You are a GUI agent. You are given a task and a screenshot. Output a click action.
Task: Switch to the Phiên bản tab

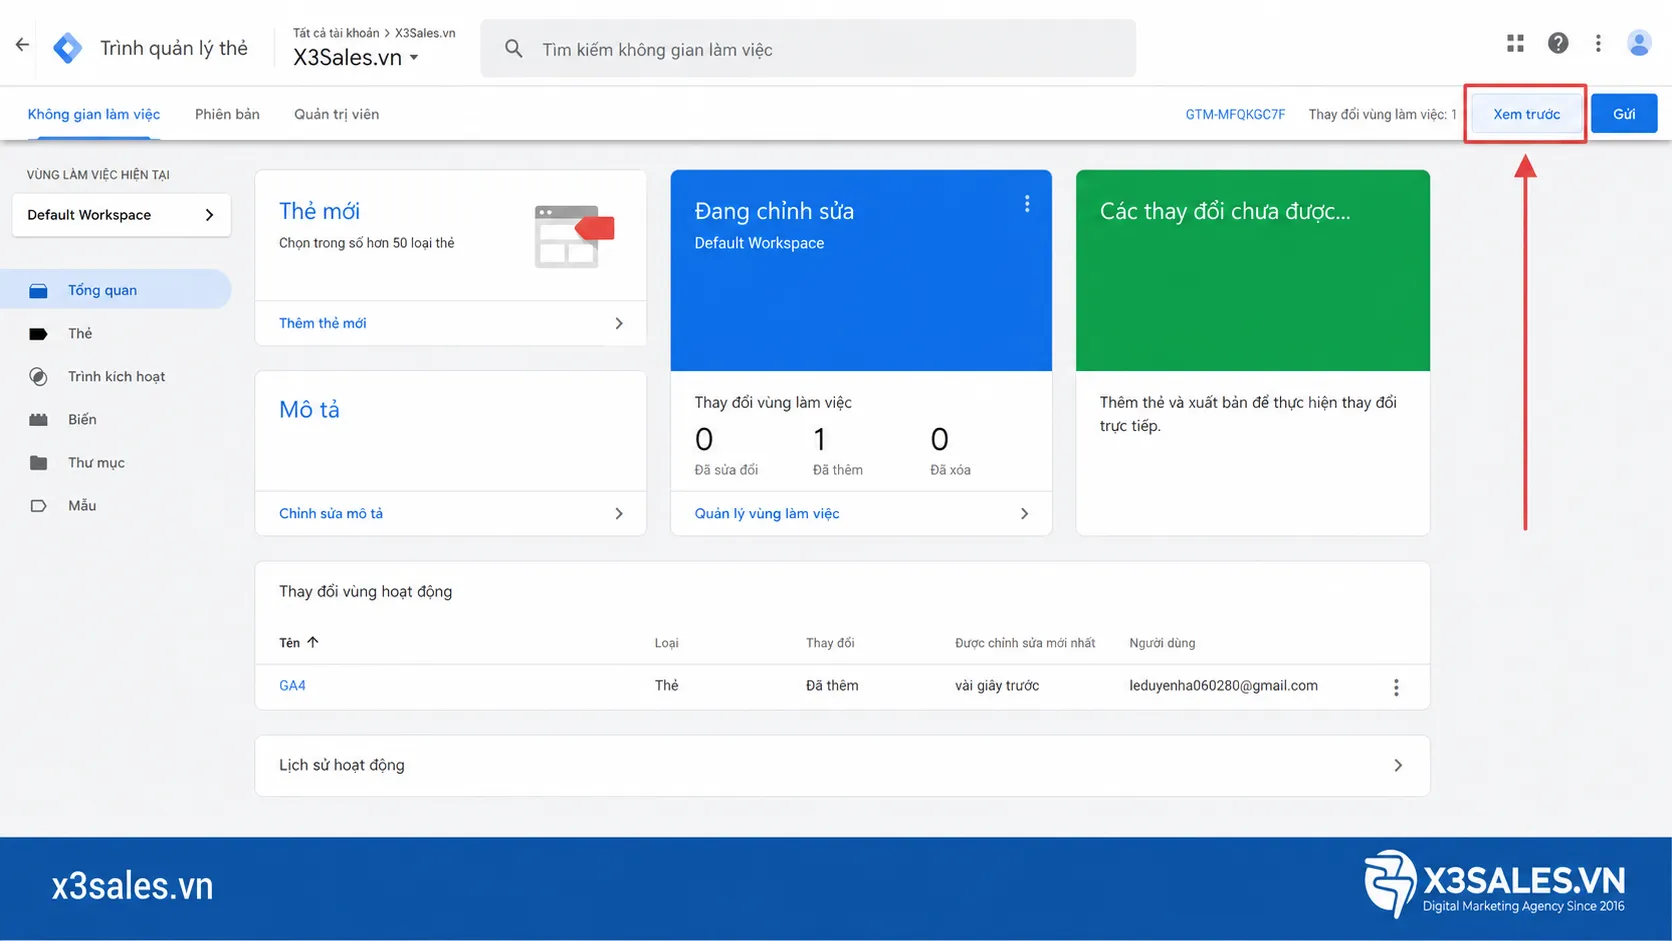point(227,114)
